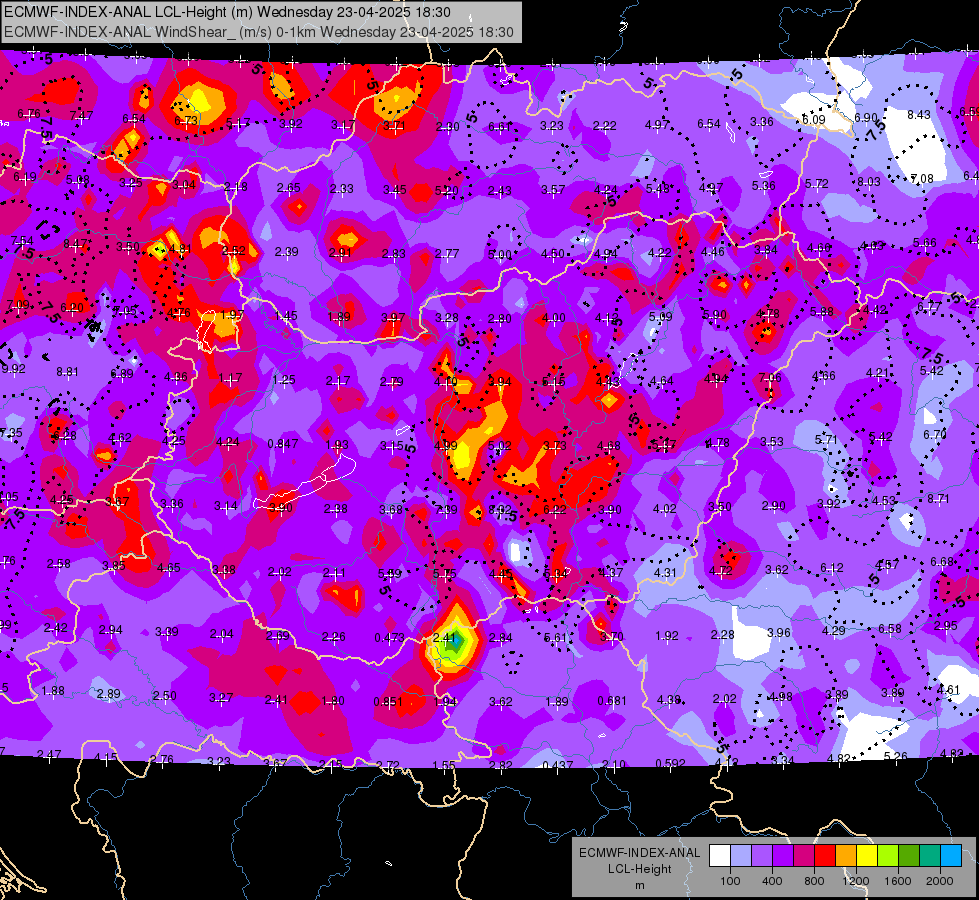Click the yellow swatch in the legend
The image size is (979, 900).
[x=867, y=856]
